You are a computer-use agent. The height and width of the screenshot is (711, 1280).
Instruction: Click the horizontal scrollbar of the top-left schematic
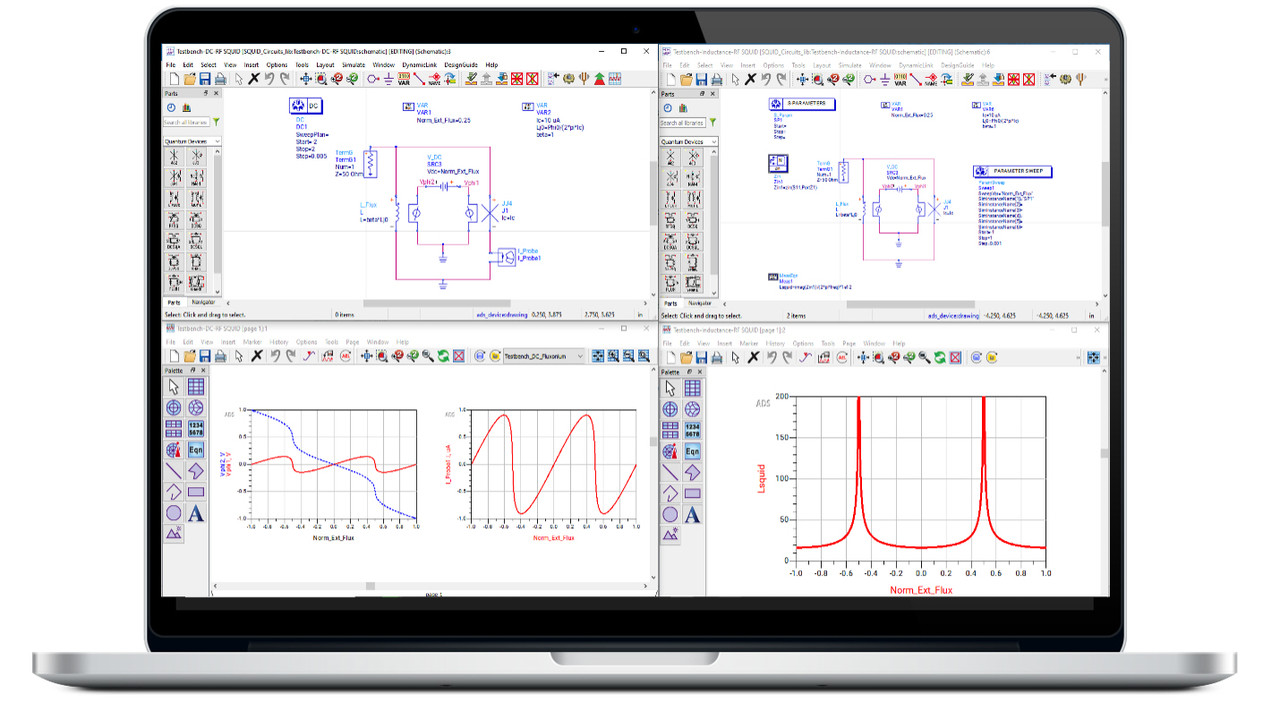(400, 302)
